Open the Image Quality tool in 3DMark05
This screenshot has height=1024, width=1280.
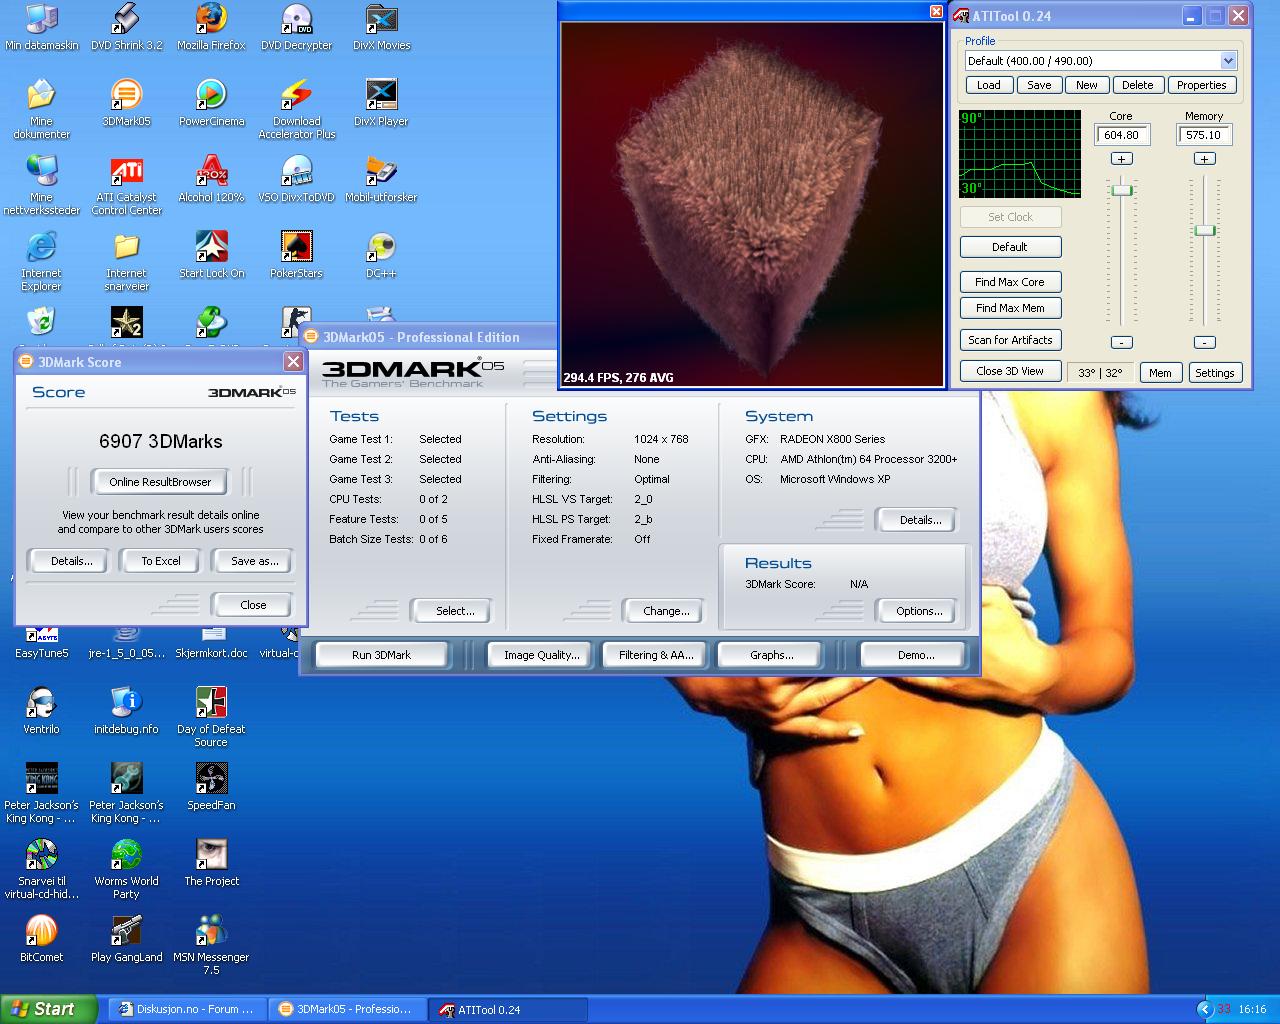pyautogui.click(x=541, y=655)
